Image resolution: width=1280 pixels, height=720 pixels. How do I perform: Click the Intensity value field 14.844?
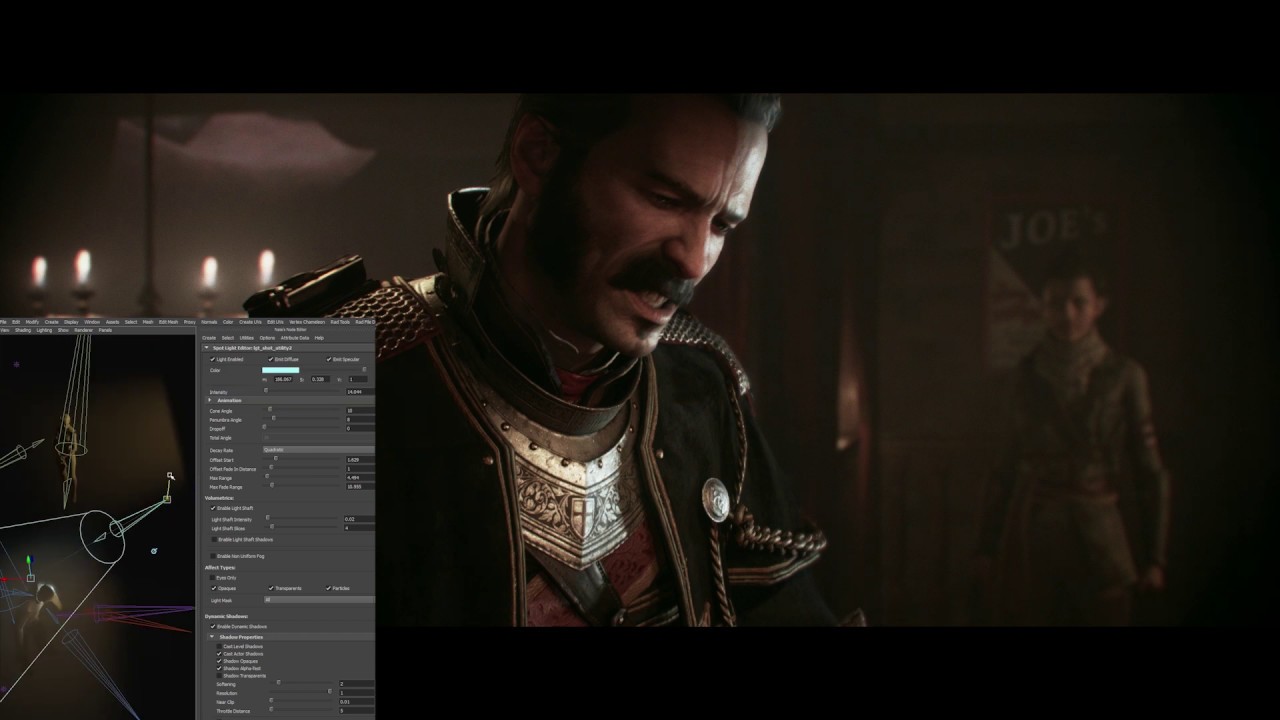[360, 392]
